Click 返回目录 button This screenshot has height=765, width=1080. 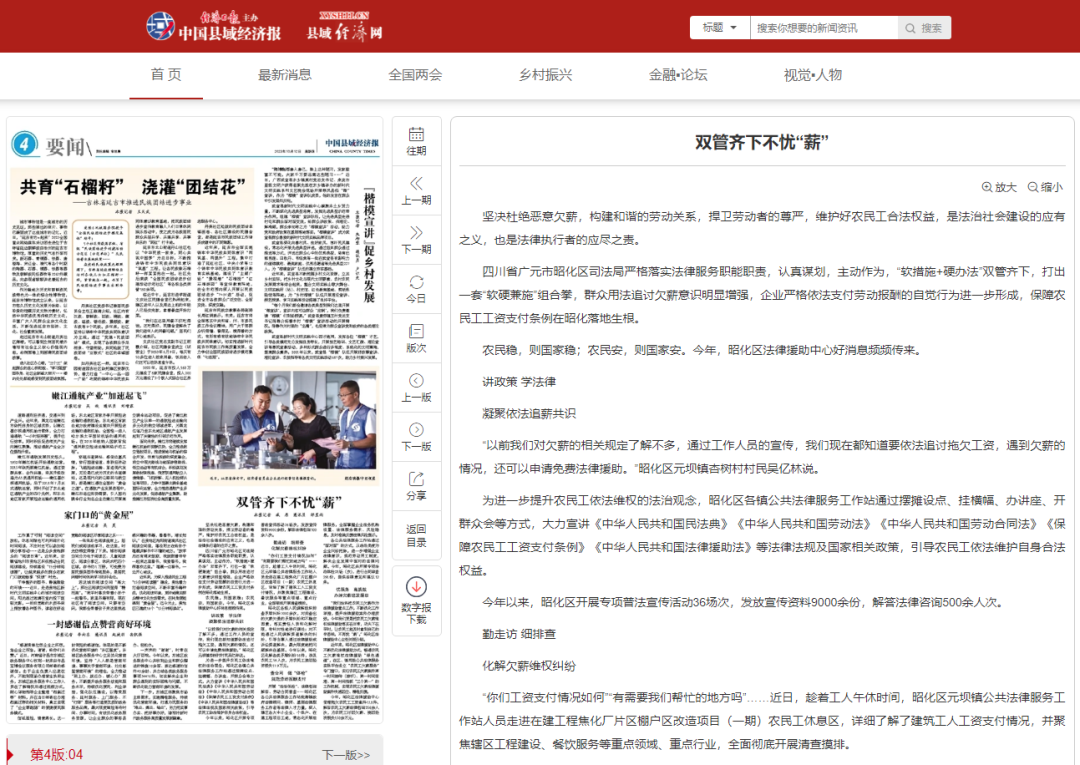click(416, 536)
